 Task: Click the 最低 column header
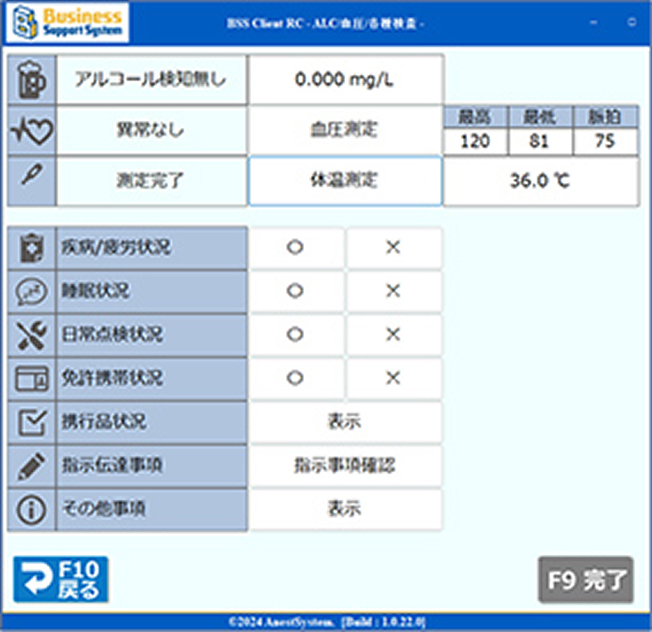[x=540, y=117]
